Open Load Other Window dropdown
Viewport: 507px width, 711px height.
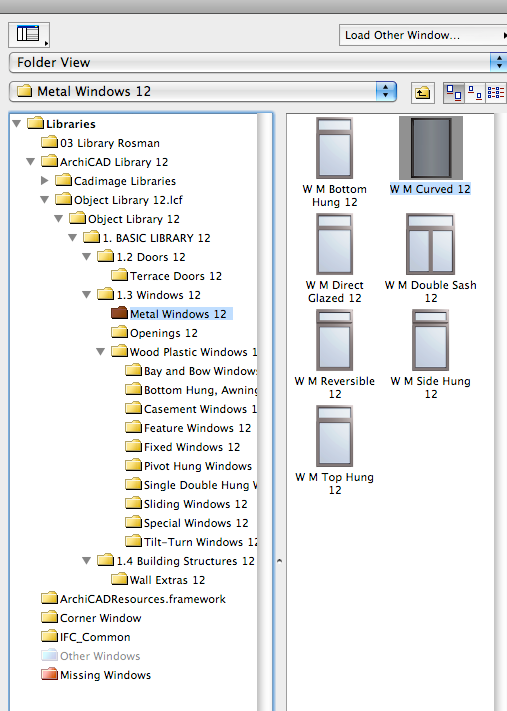pyautogui.click(x=423, y=35)
